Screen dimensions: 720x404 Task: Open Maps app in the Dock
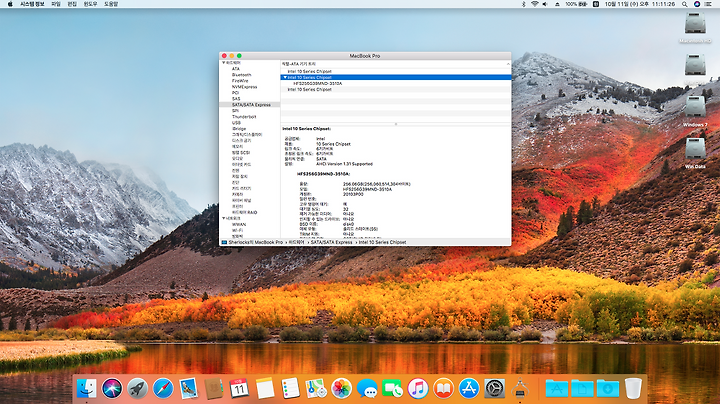pos(316,389)
